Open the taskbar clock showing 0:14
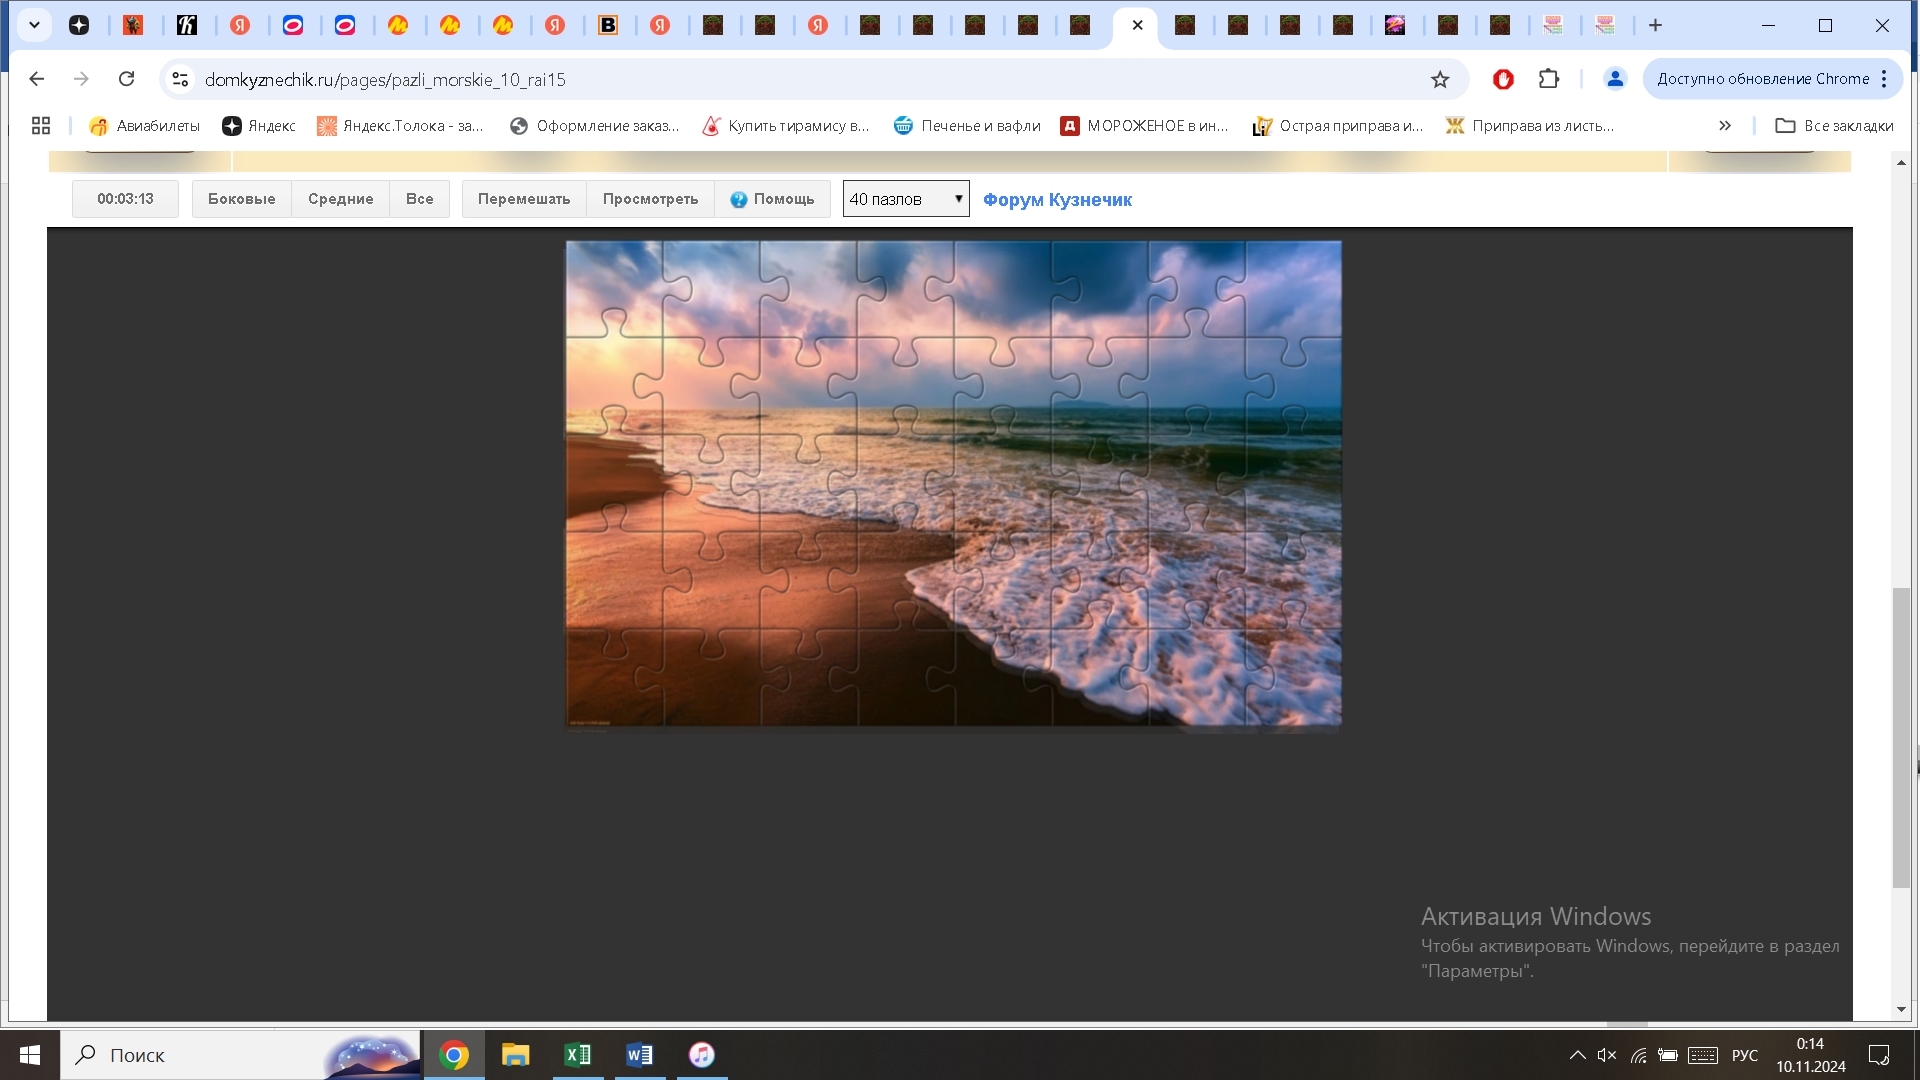Image resolution: width=1920 pixels, height=1080 pixels. [1810, 1055]
